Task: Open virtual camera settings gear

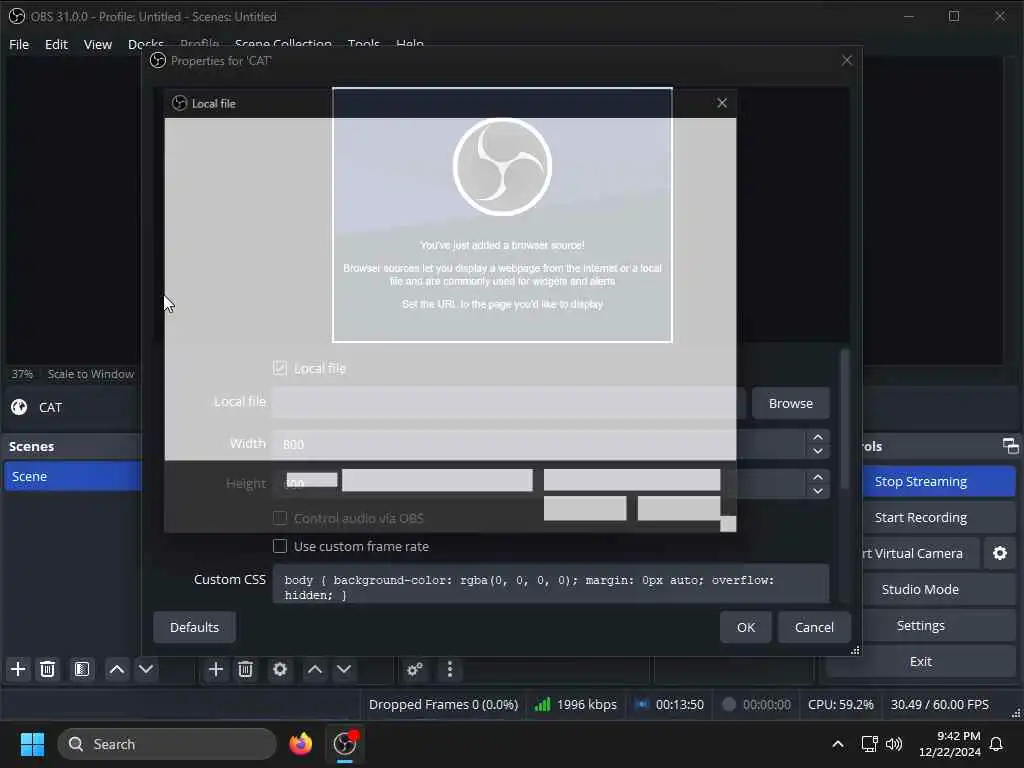Action: click(1000, 553)
